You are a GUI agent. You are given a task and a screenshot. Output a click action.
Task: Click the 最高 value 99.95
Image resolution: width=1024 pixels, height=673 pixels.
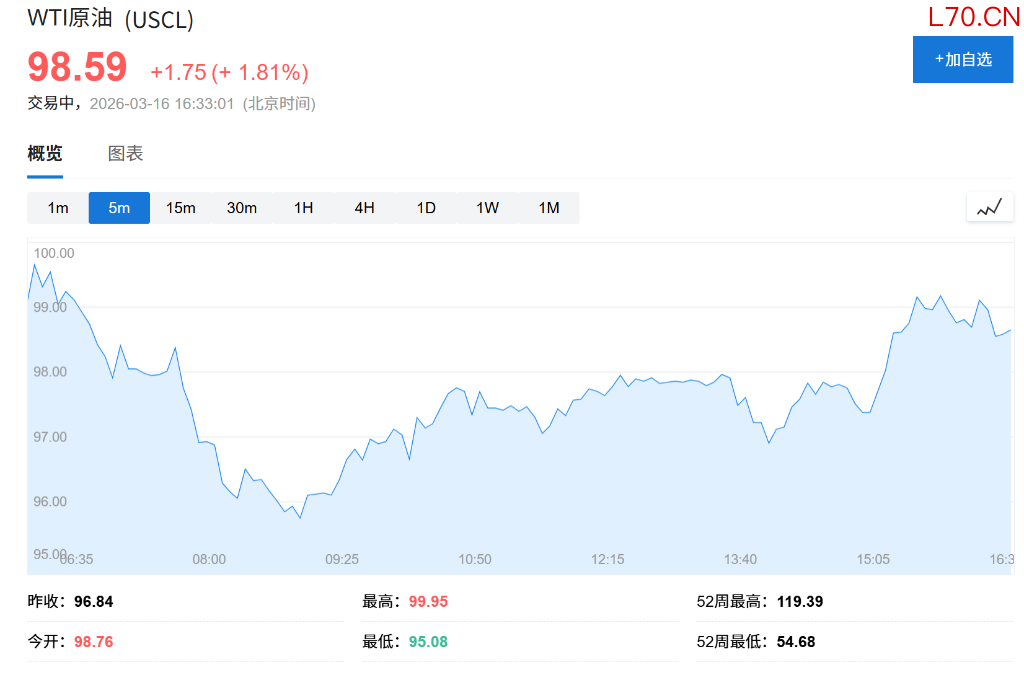pyautogui.click(x=428, y=602)
